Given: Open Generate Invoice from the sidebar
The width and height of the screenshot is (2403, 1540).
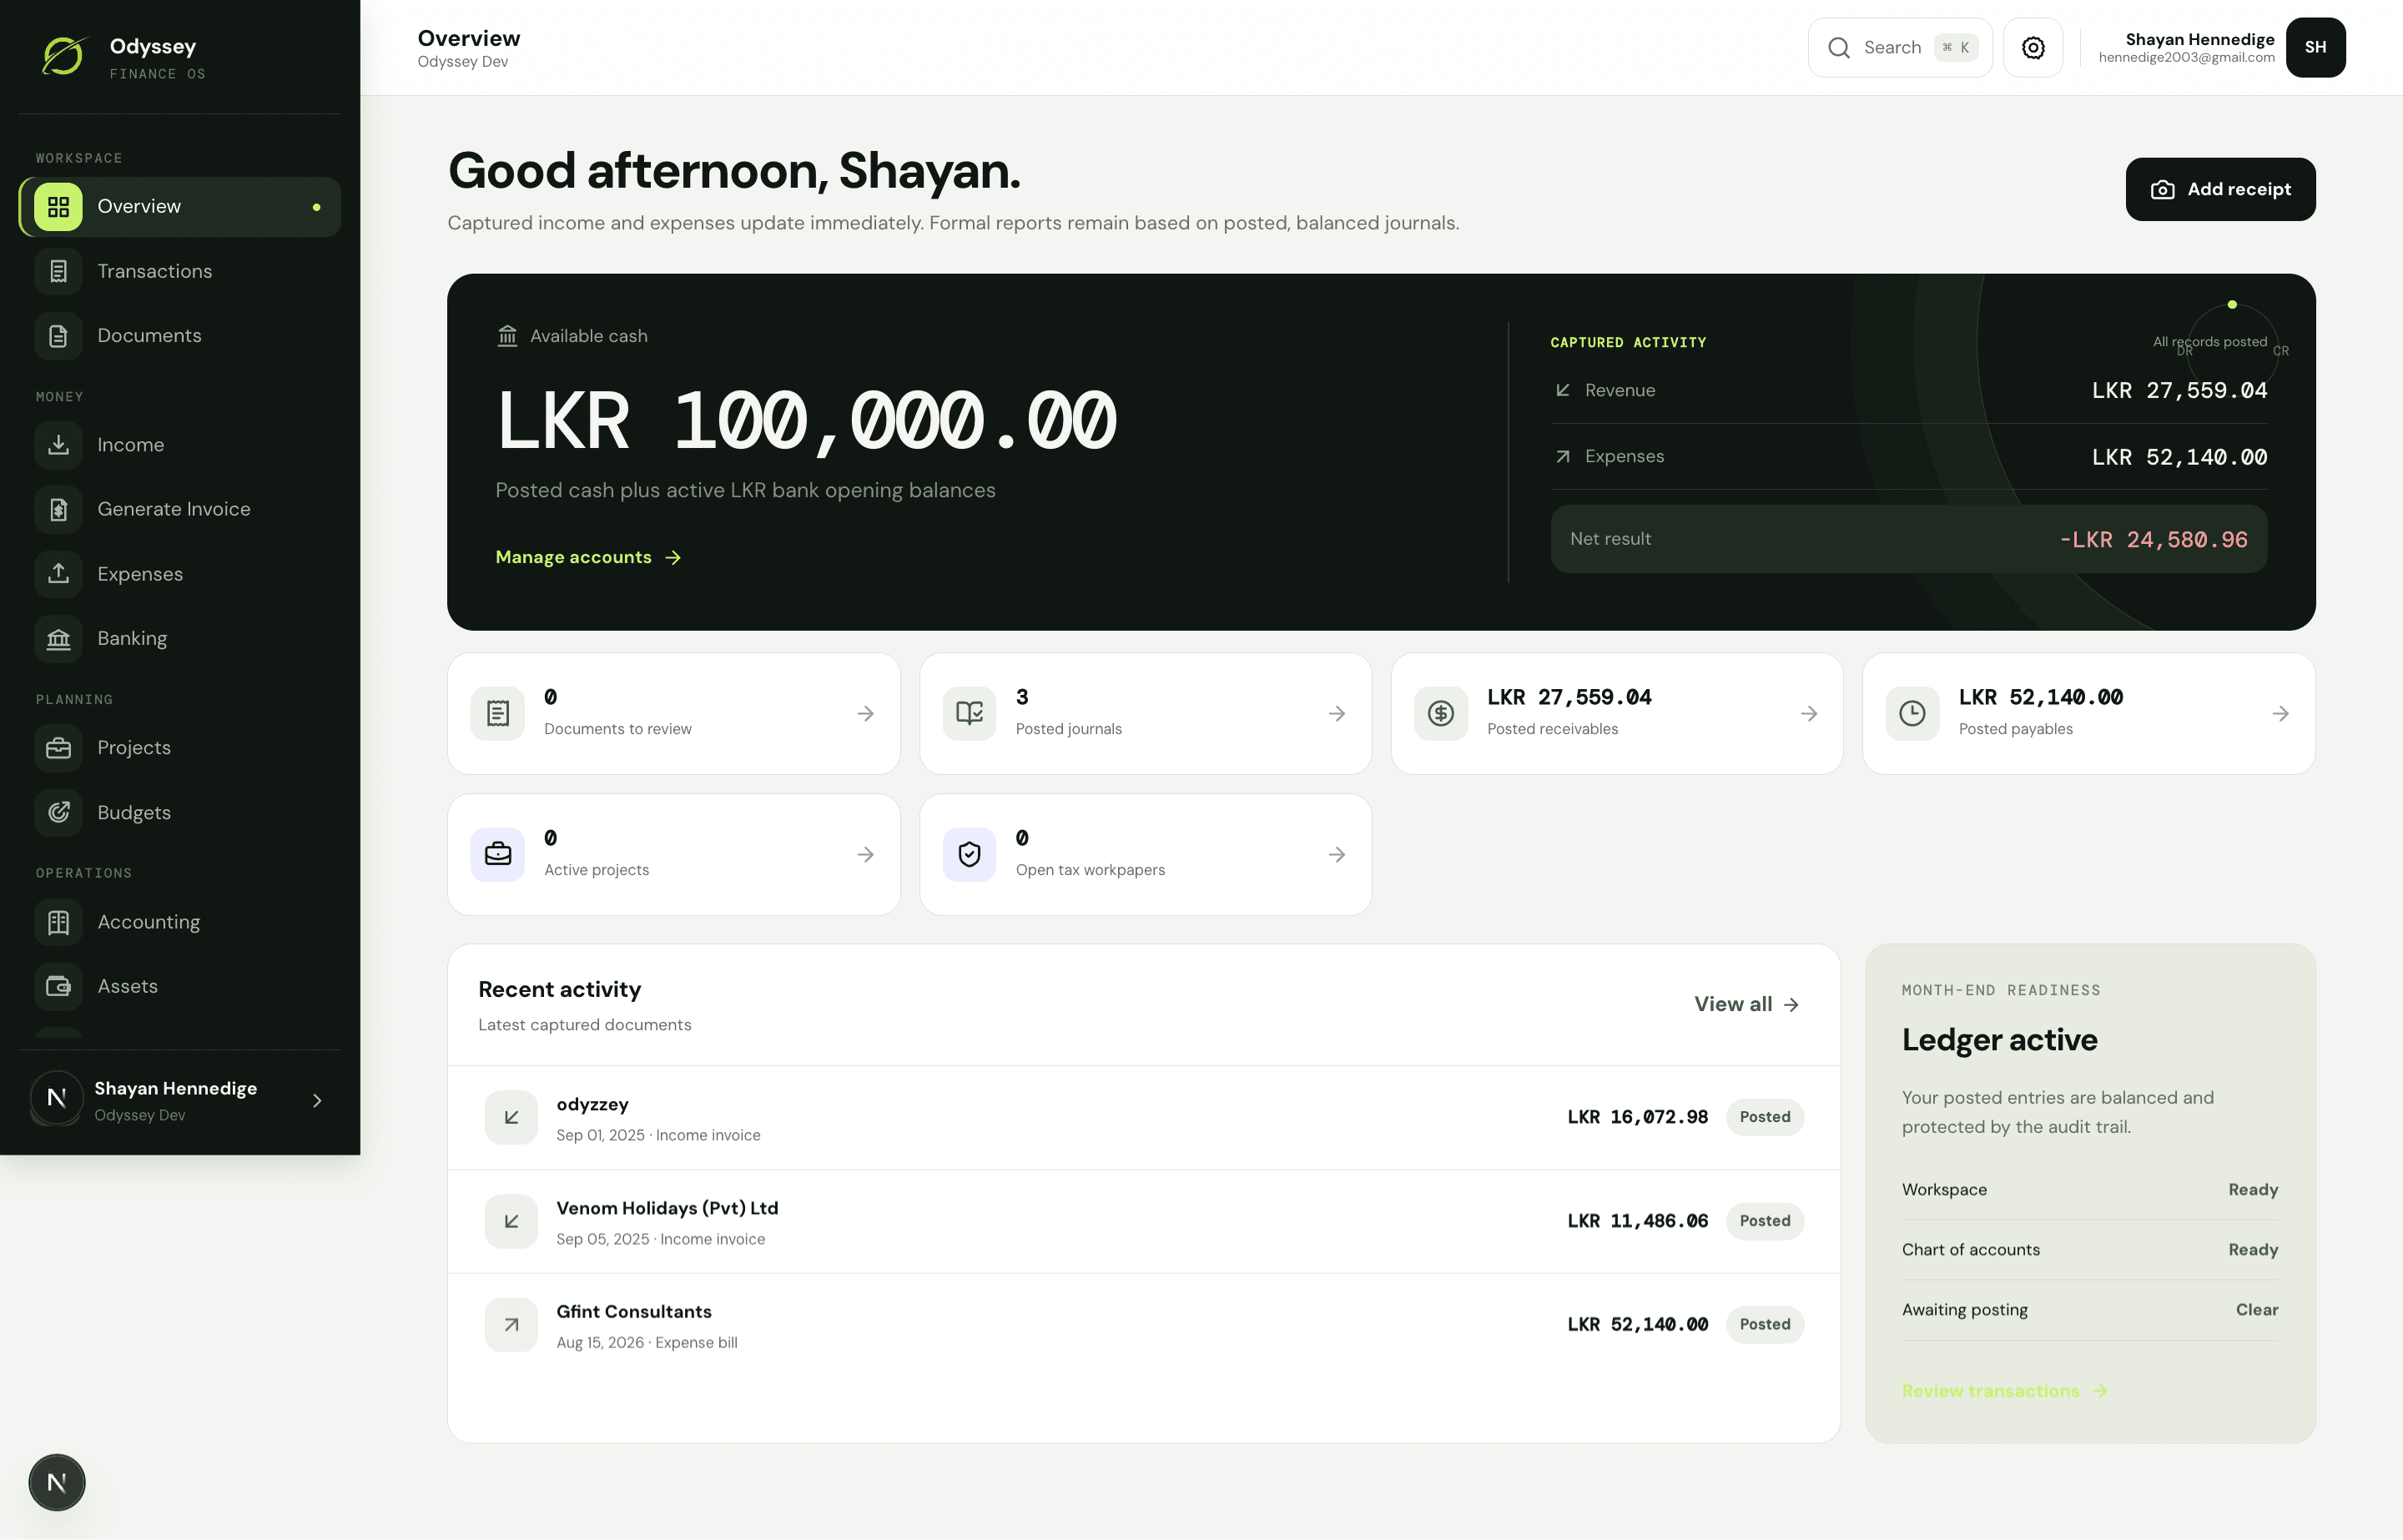Looking at the screenshot, I should pos(180,509).
